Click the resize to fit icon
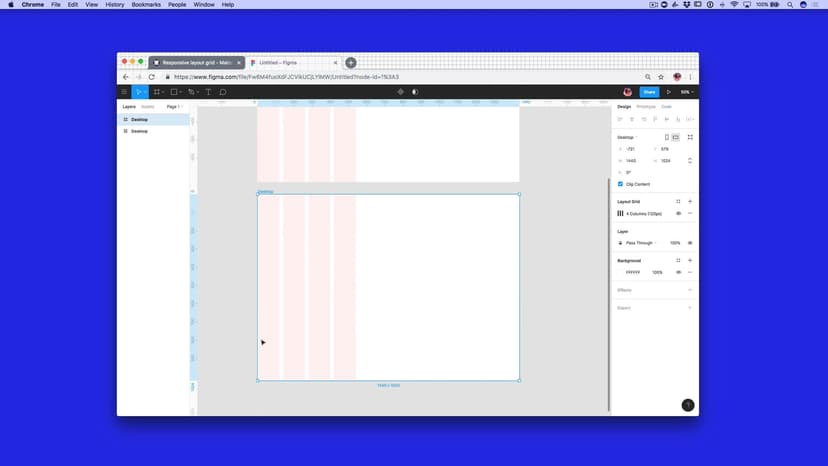The image size is (828, 466). (x=690, y=137)
